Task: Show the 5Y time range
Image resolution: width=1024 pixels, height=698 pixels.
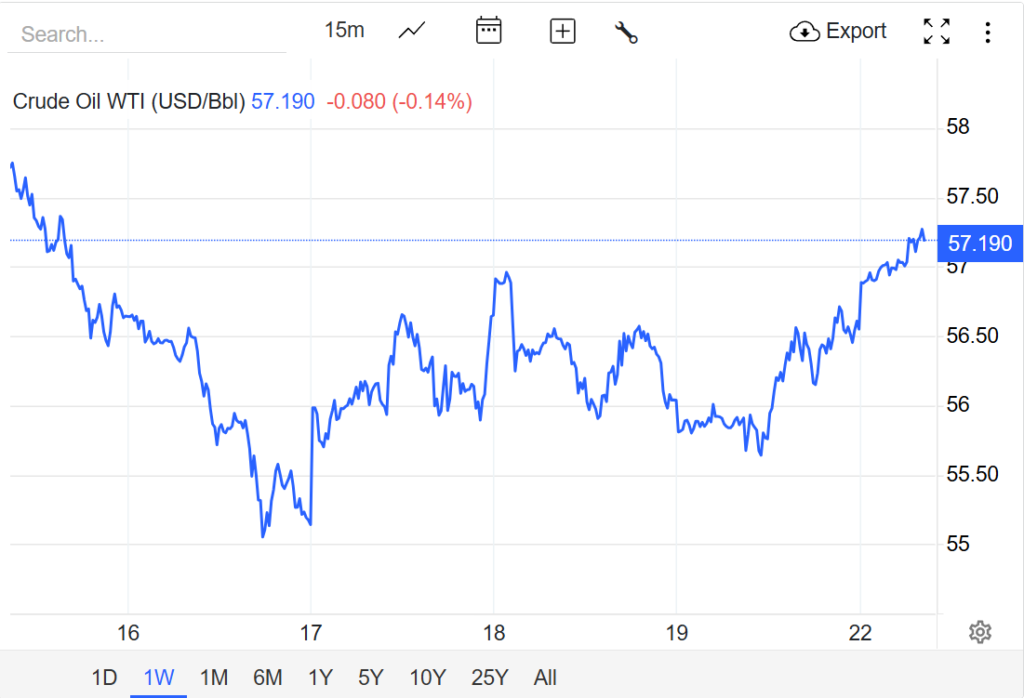Action: point(371,677)
